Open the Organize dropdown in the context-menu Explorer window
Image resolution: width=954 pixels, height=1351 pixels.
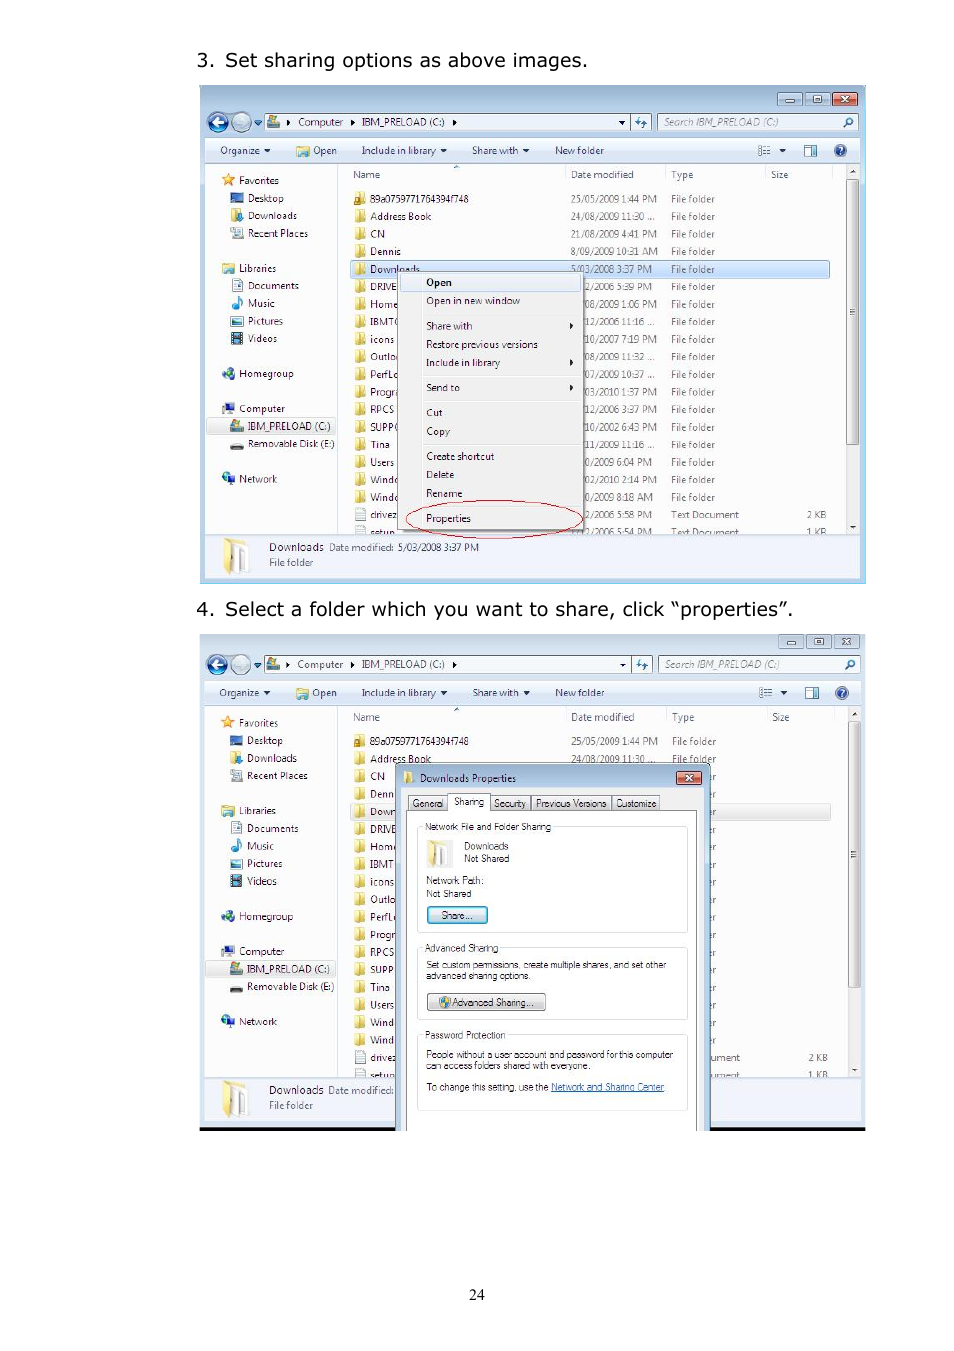pyautogui.click(x=245, y=151)
